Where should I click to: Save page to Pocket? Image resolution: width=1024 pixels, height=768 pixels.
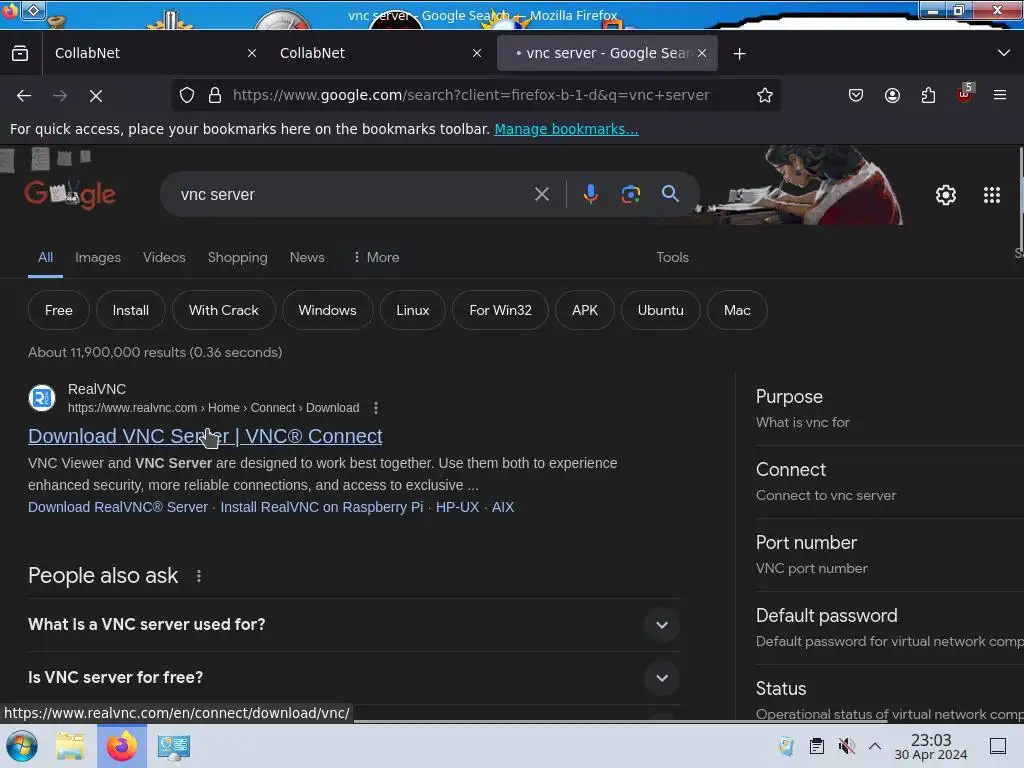(x=856, y=95)
